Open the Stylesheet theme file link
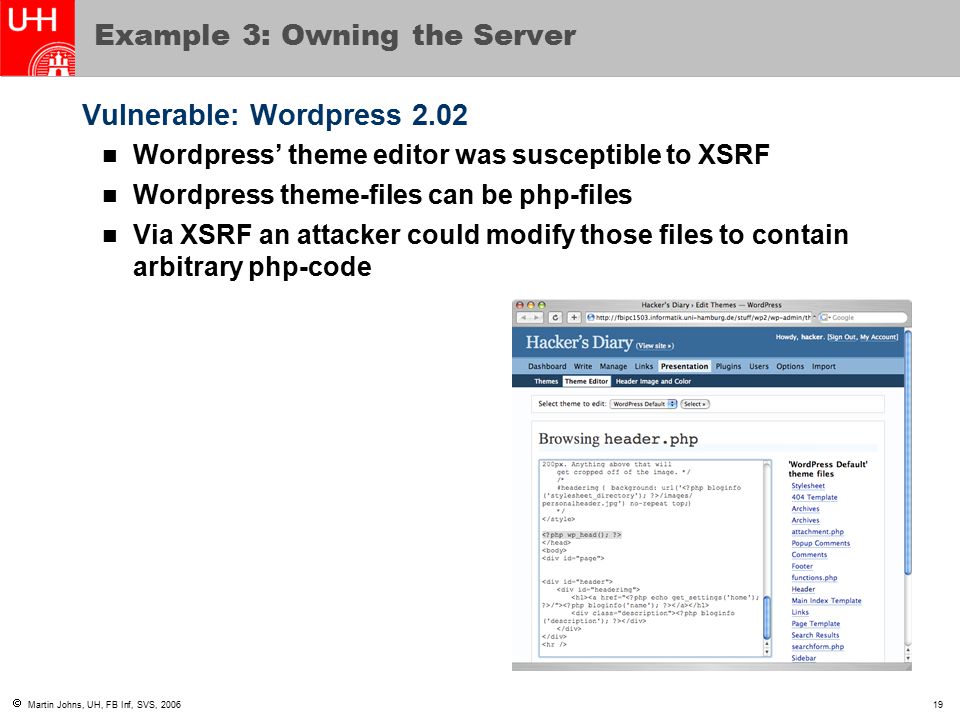 tap(808, 486)
